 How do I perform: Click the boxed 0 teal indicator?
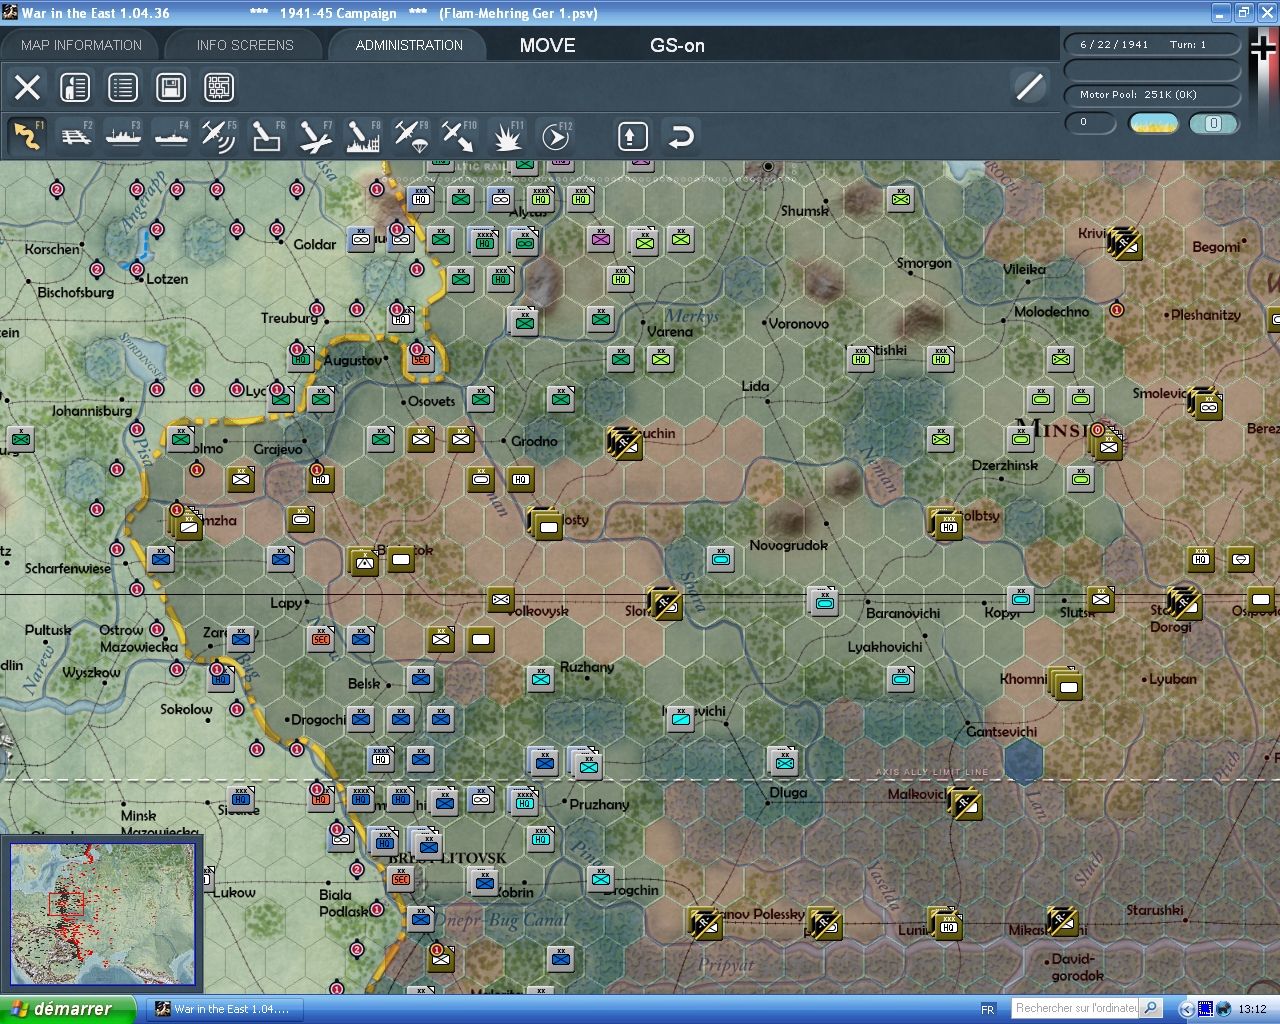click(x=1214, y=123)
